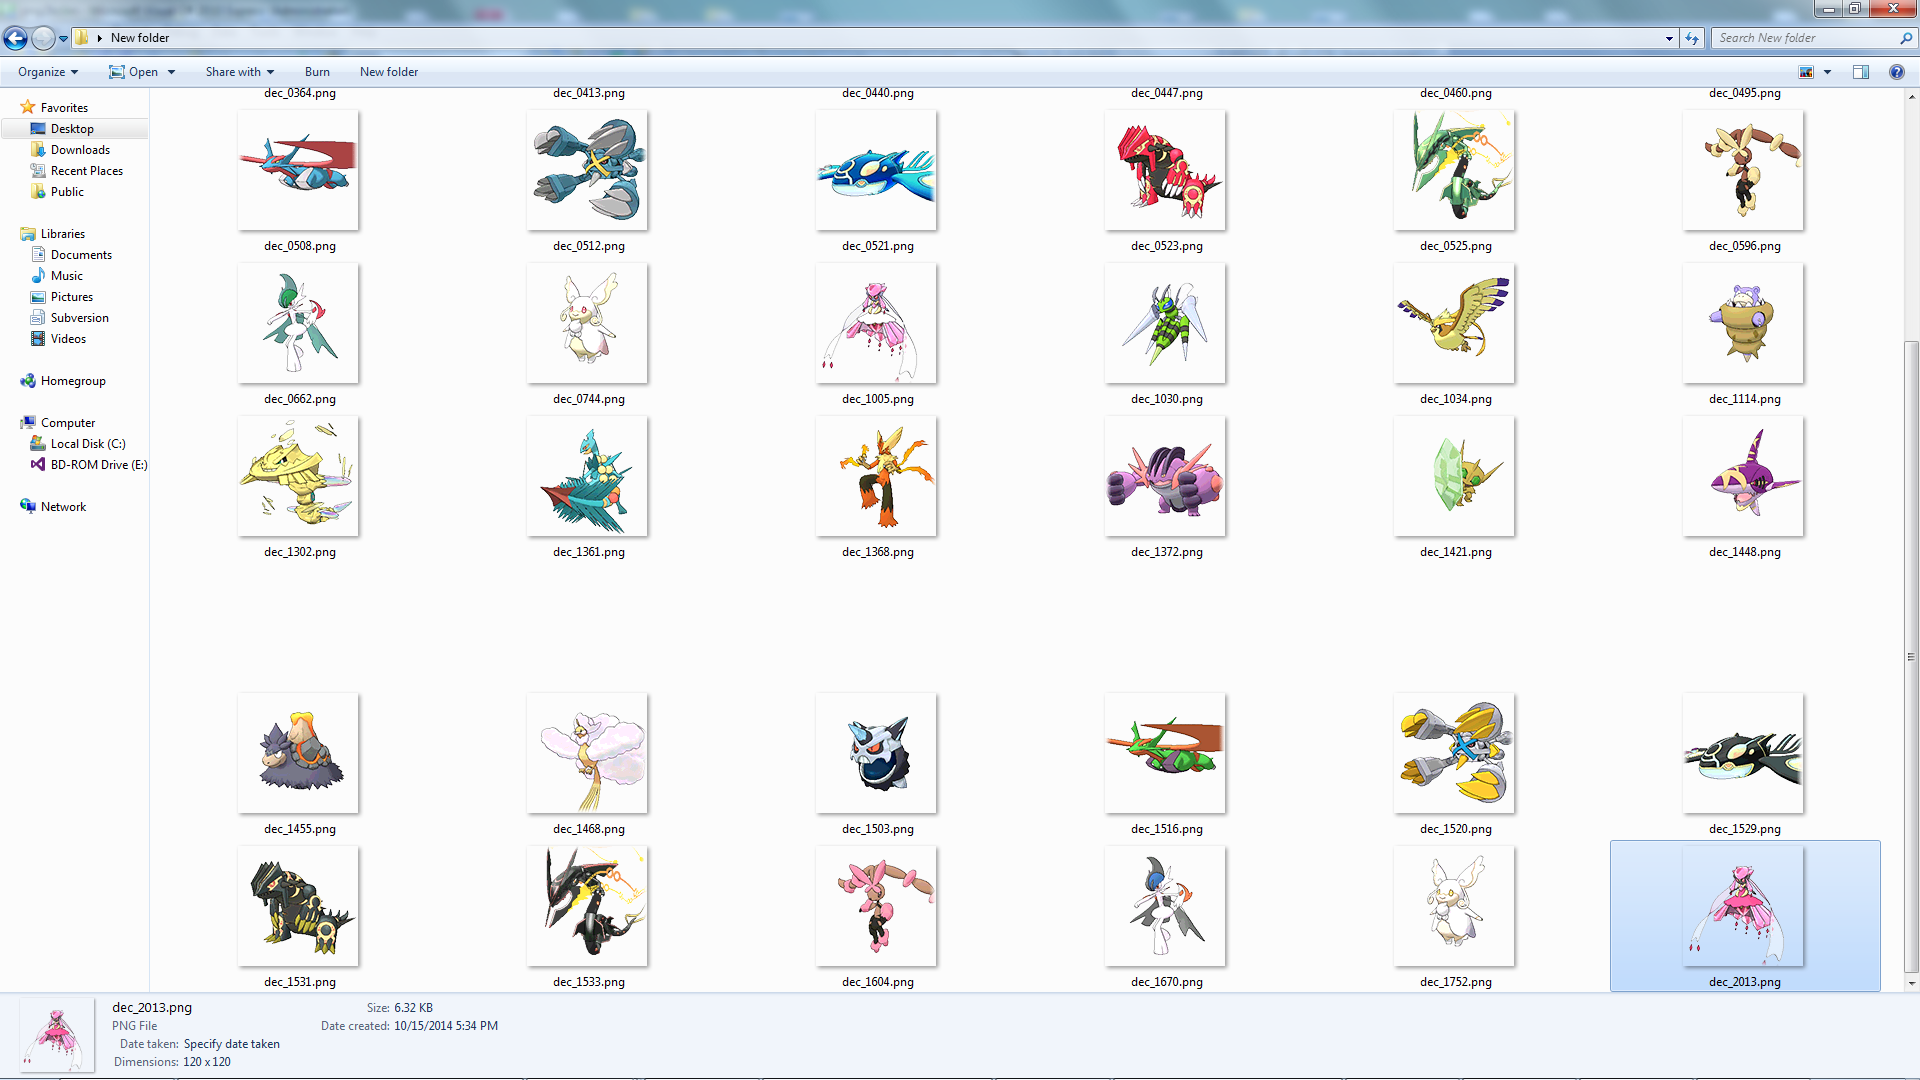1920x1080 pixels.
Task: Open BD-ROM Drive (E:)
Action: 99,465
